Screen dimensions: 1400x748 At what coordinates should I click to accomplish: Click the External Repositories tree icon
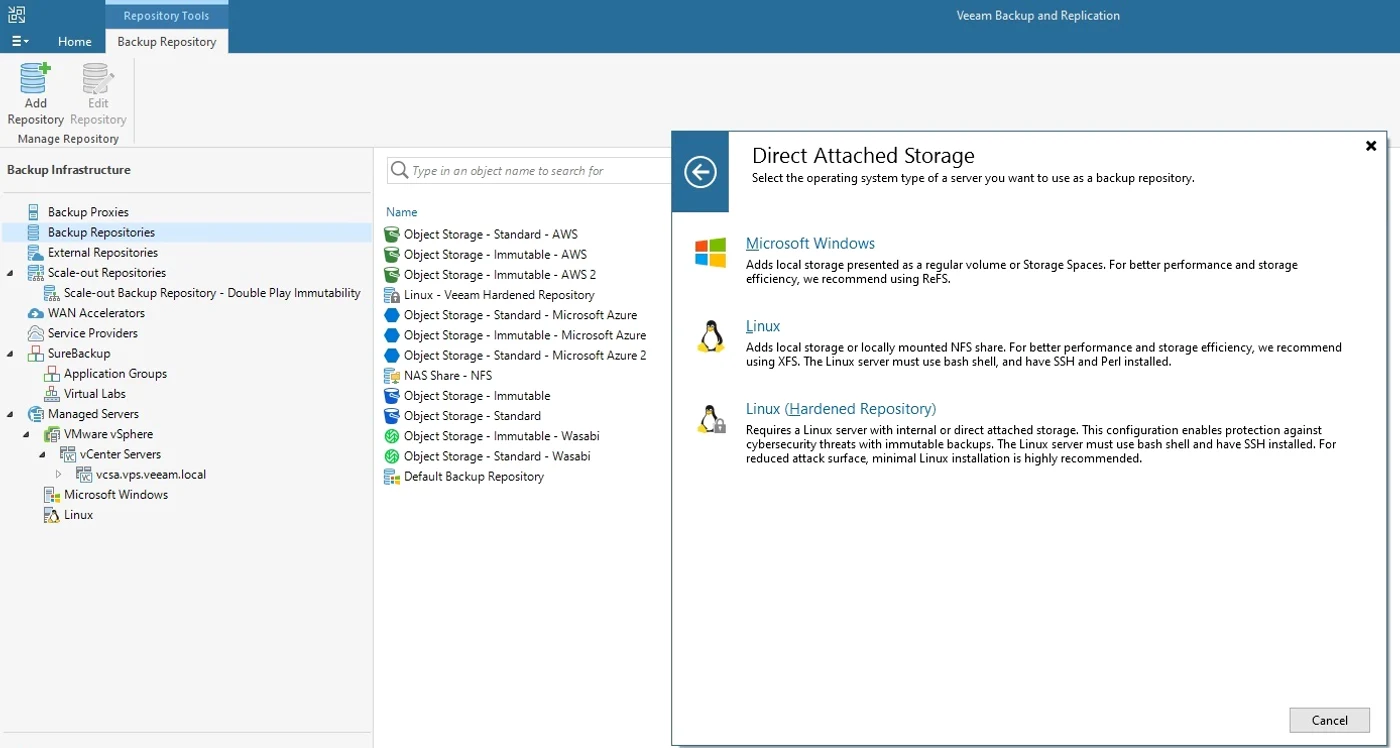(35, 252)
